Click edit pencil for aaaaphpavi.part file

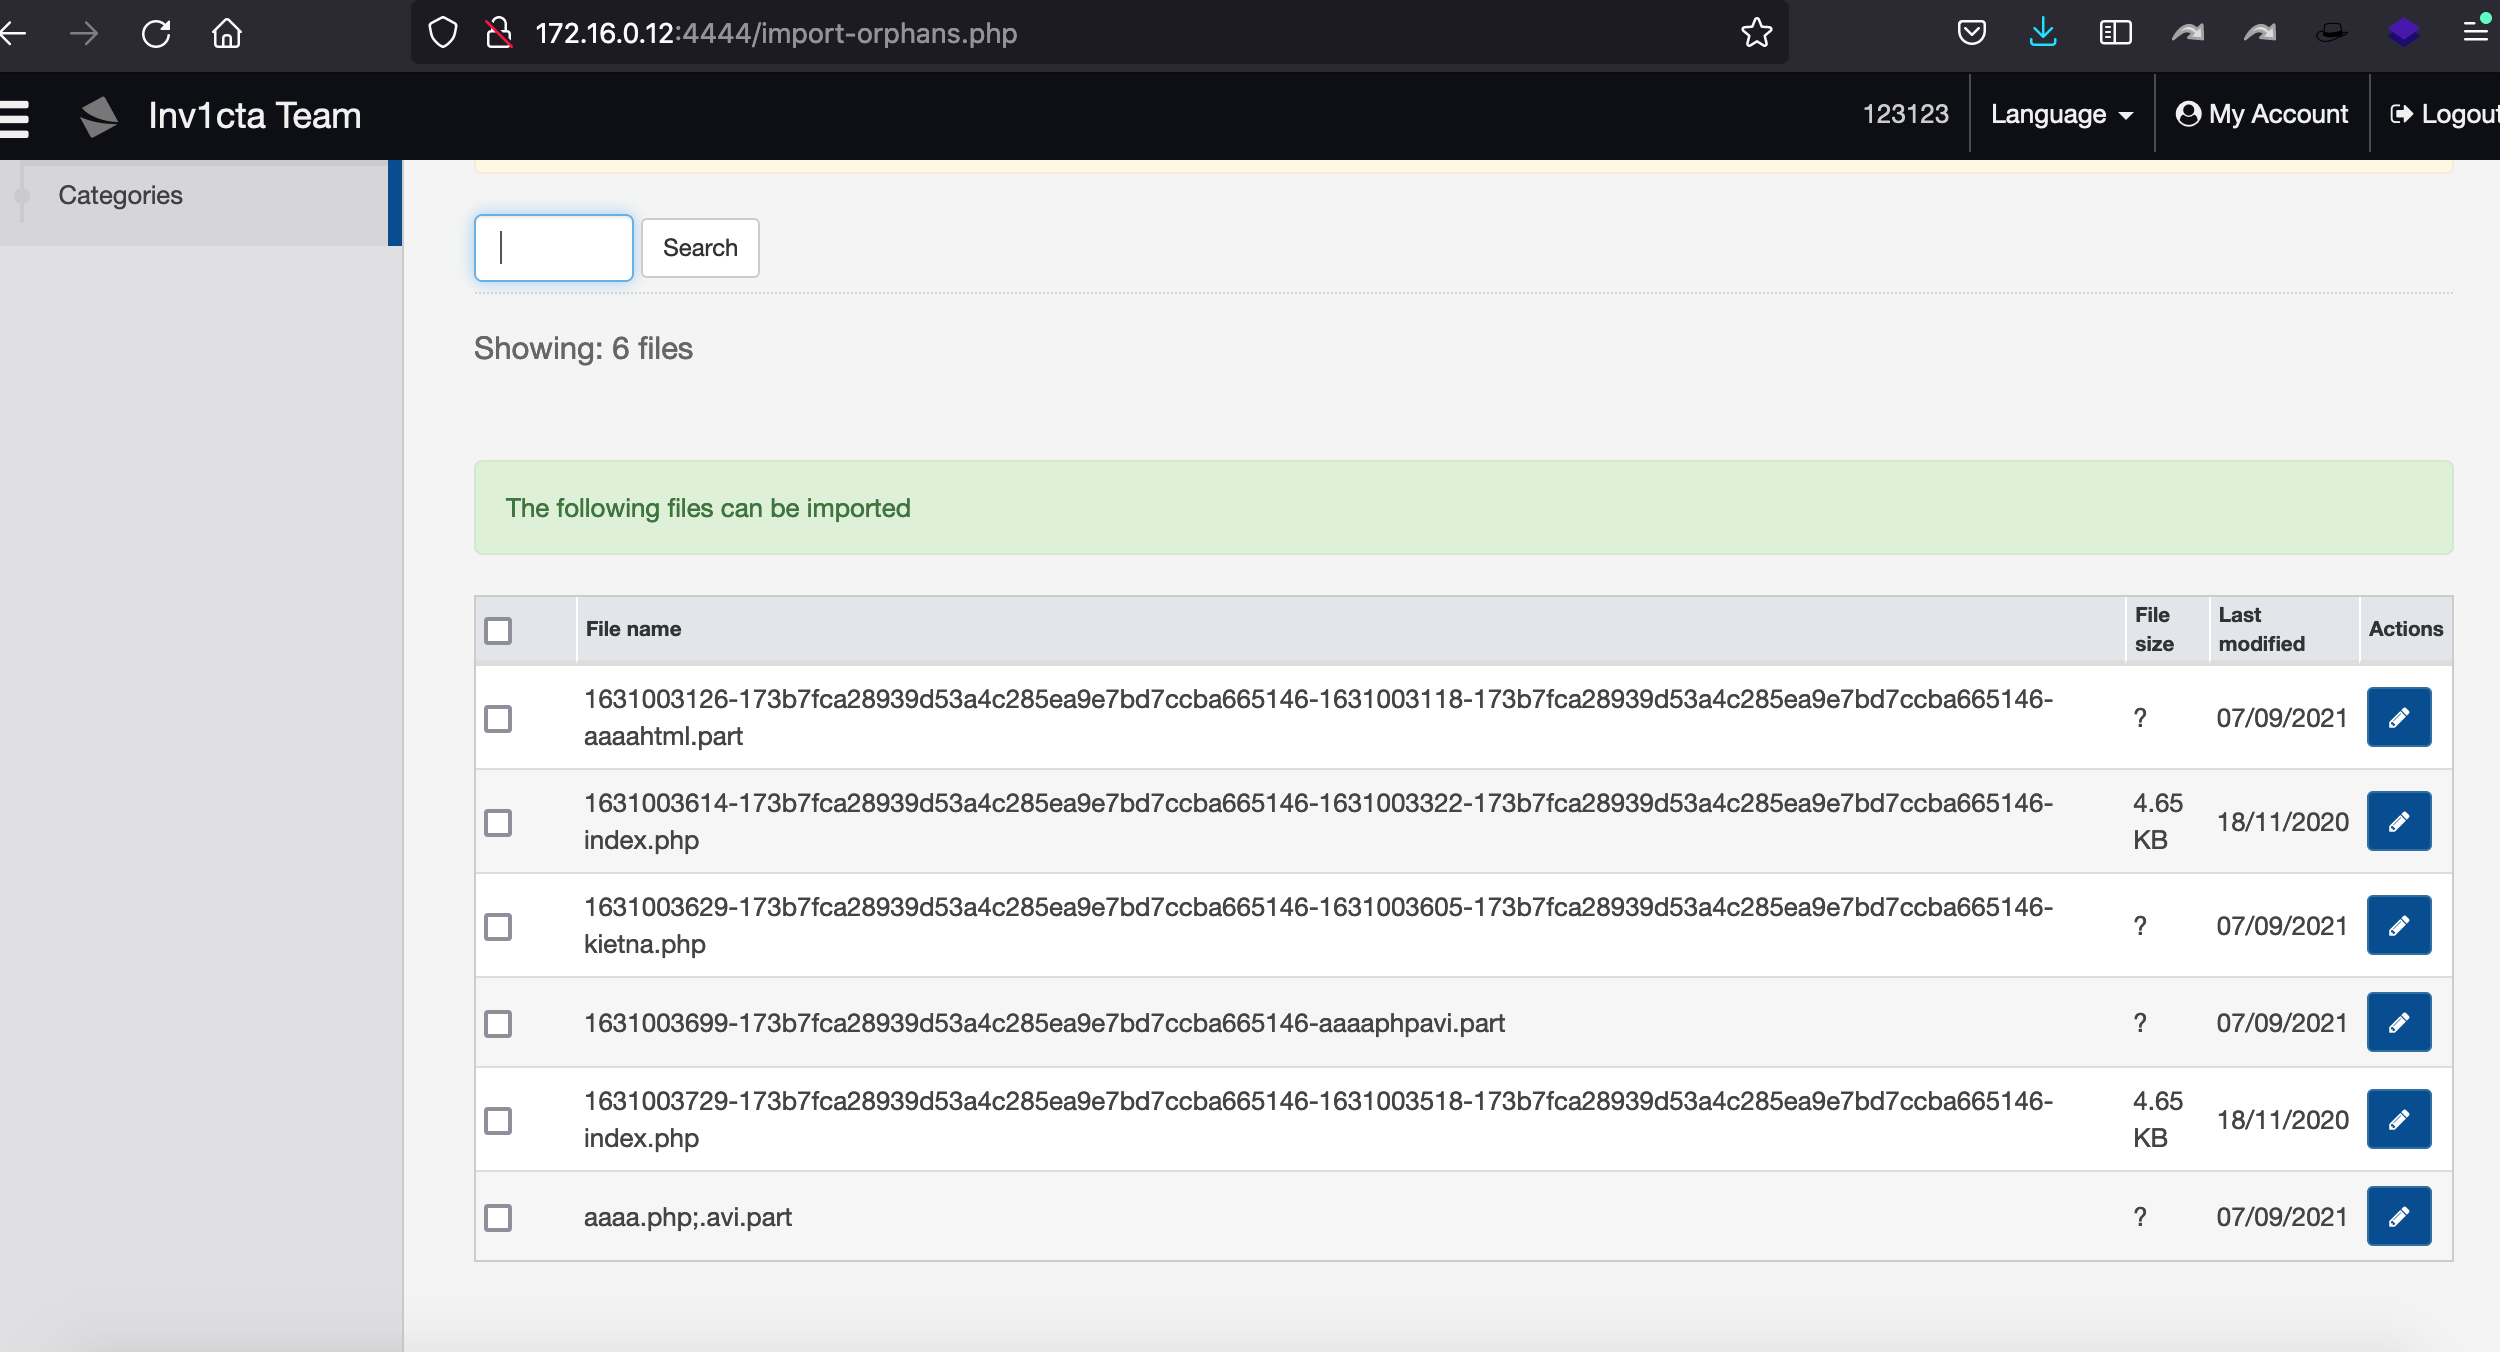[x=2398, y=1022]
